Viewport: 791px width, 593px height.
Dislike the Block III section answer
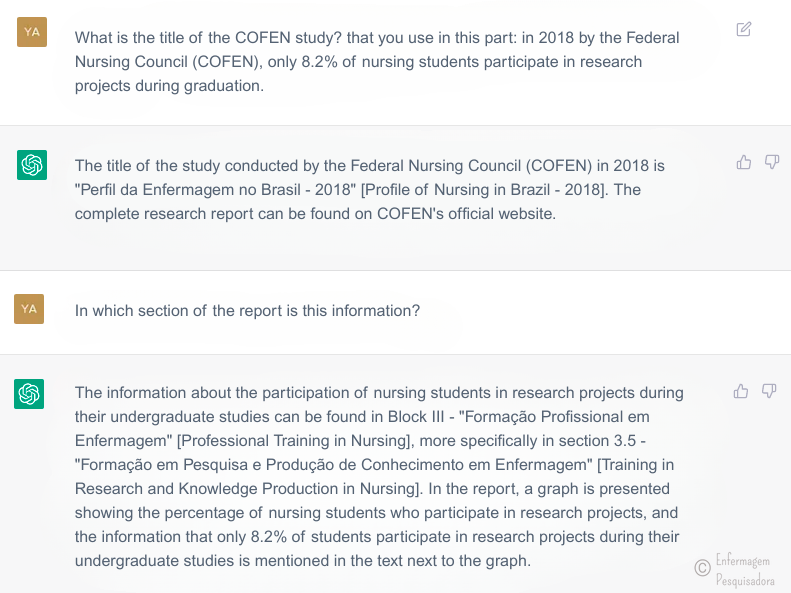769,391
